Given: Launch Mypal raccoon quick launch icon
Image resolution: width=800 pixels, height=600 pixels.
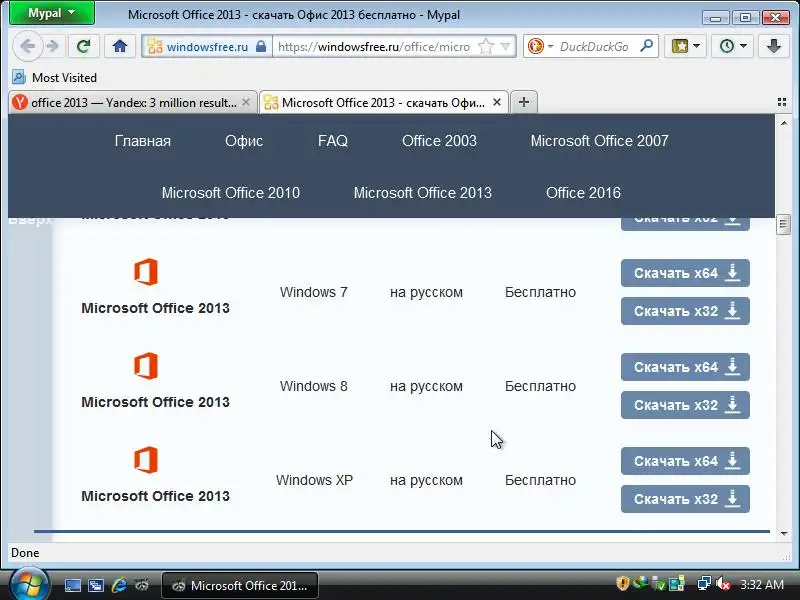Looking at the screenshot, I should click(142, 585).
